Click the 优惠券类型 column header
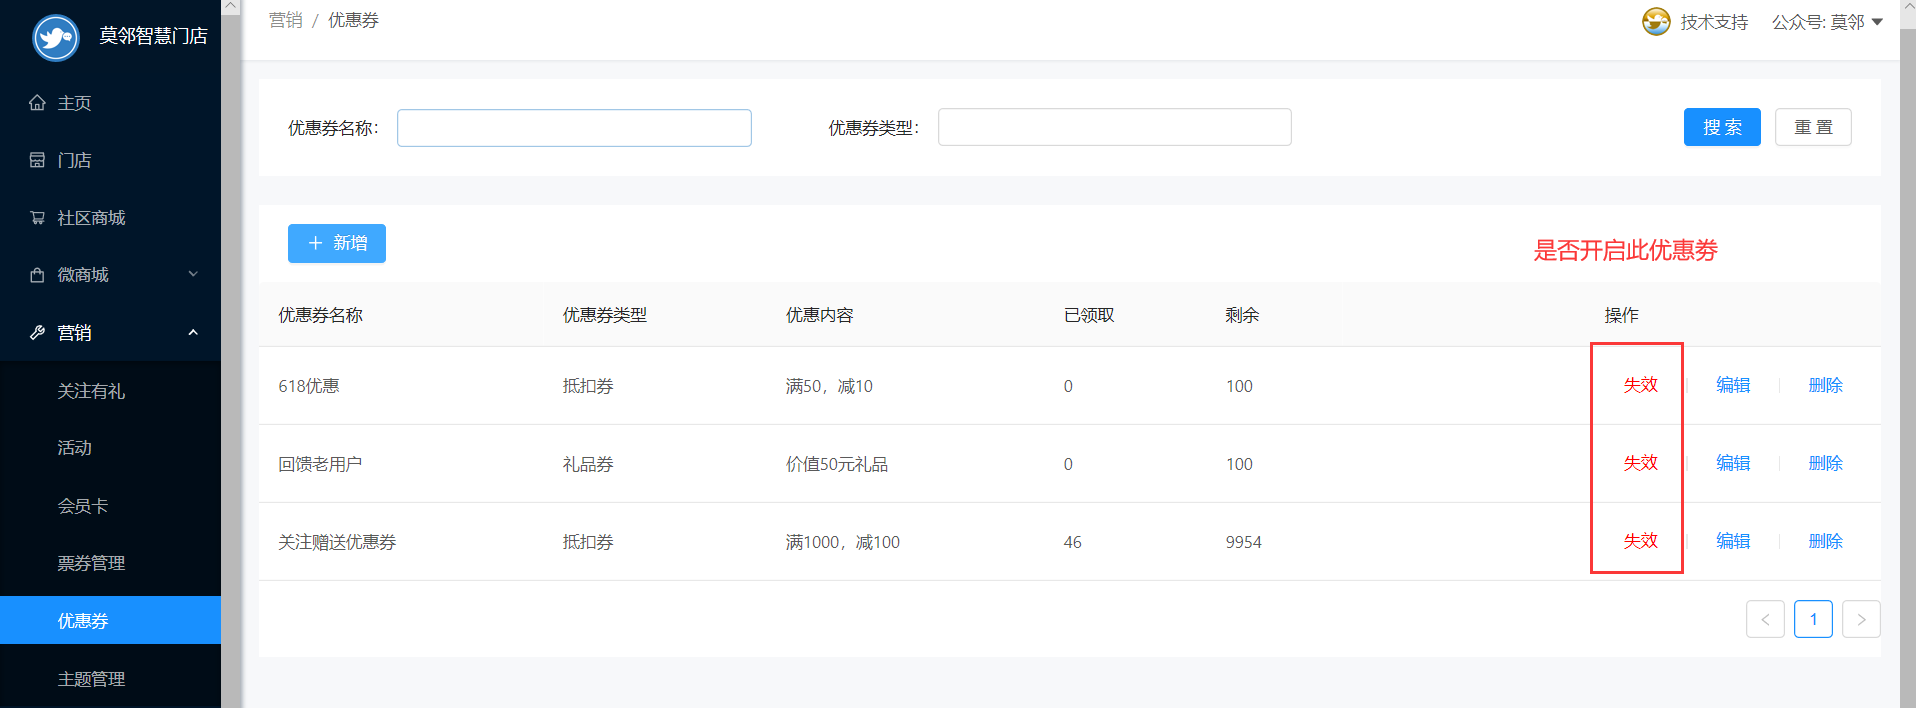 coord(605,315)
